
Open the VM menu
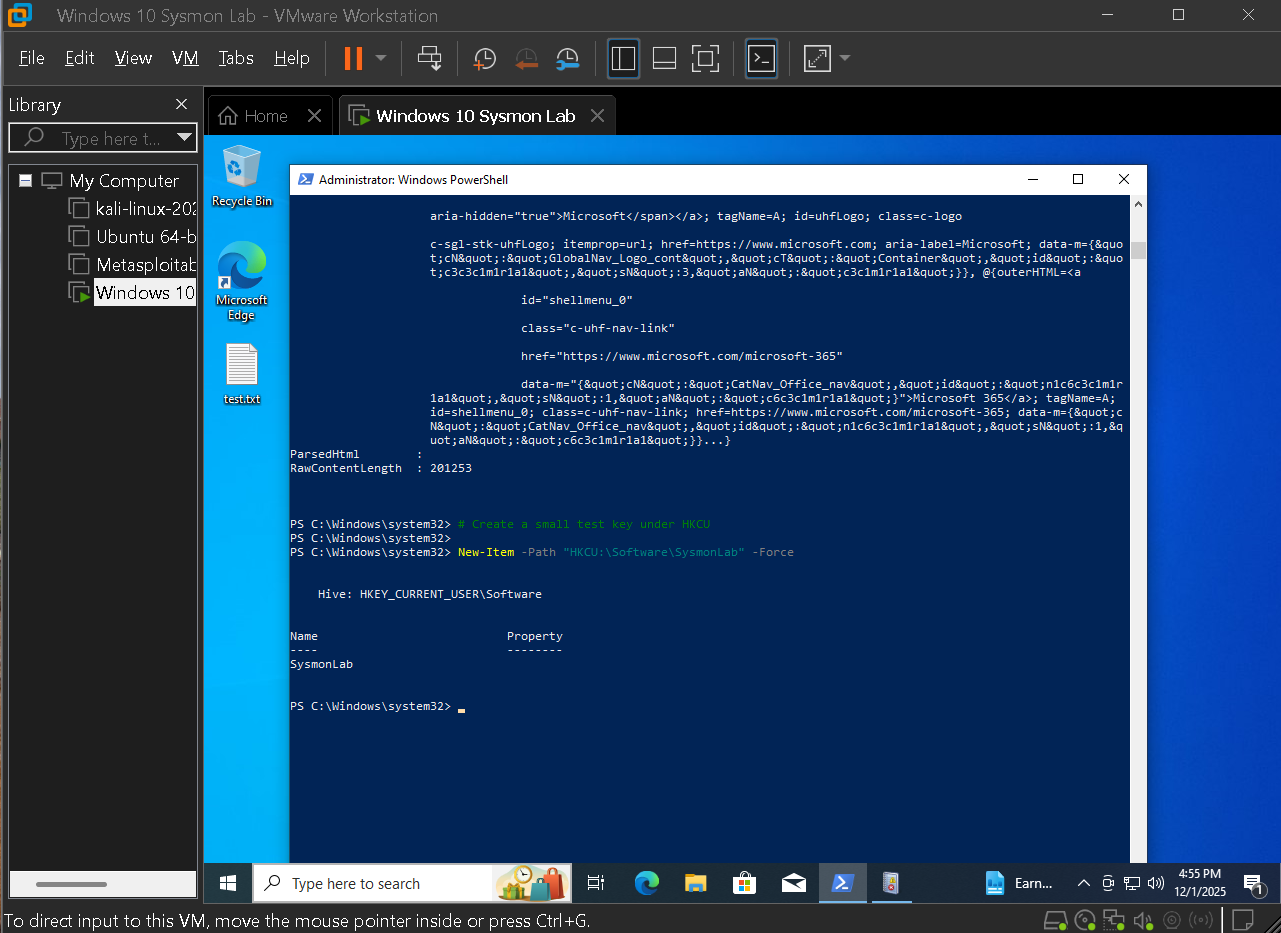[x=185, y=58]
